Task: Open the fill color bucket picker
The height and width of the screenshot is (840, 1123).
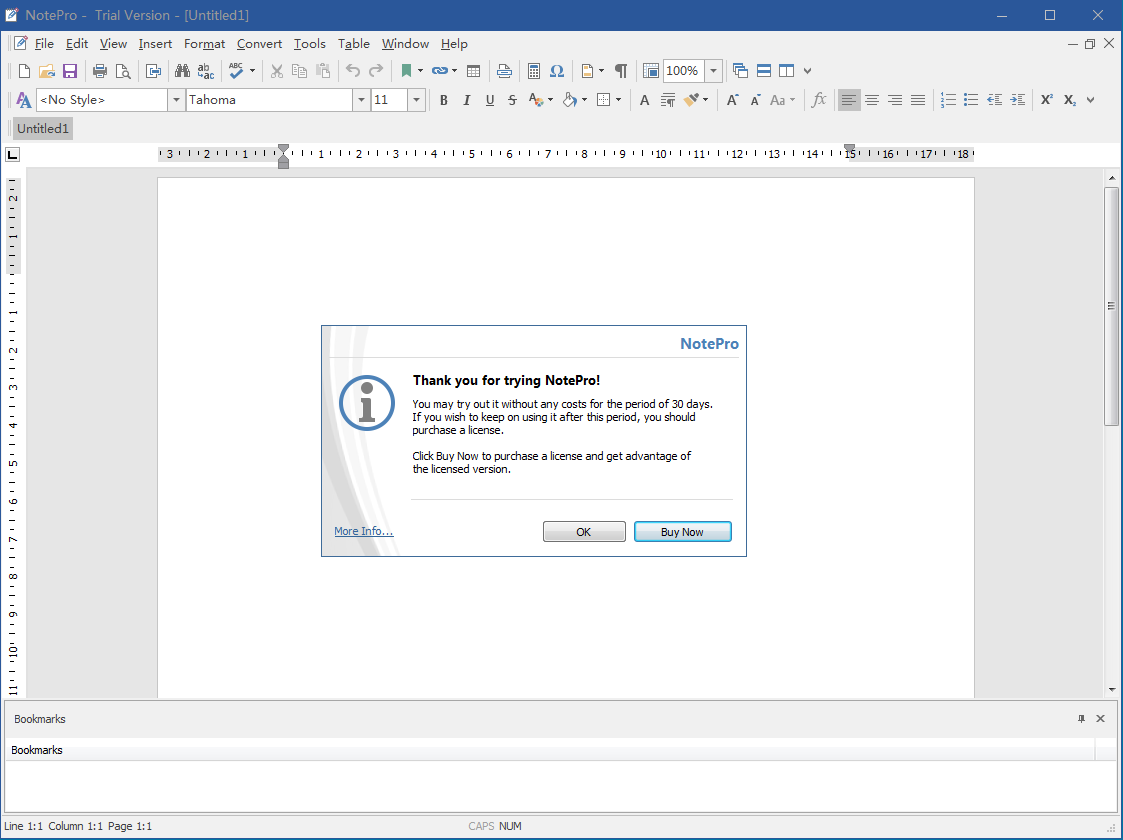Action: tap(570, 100)
